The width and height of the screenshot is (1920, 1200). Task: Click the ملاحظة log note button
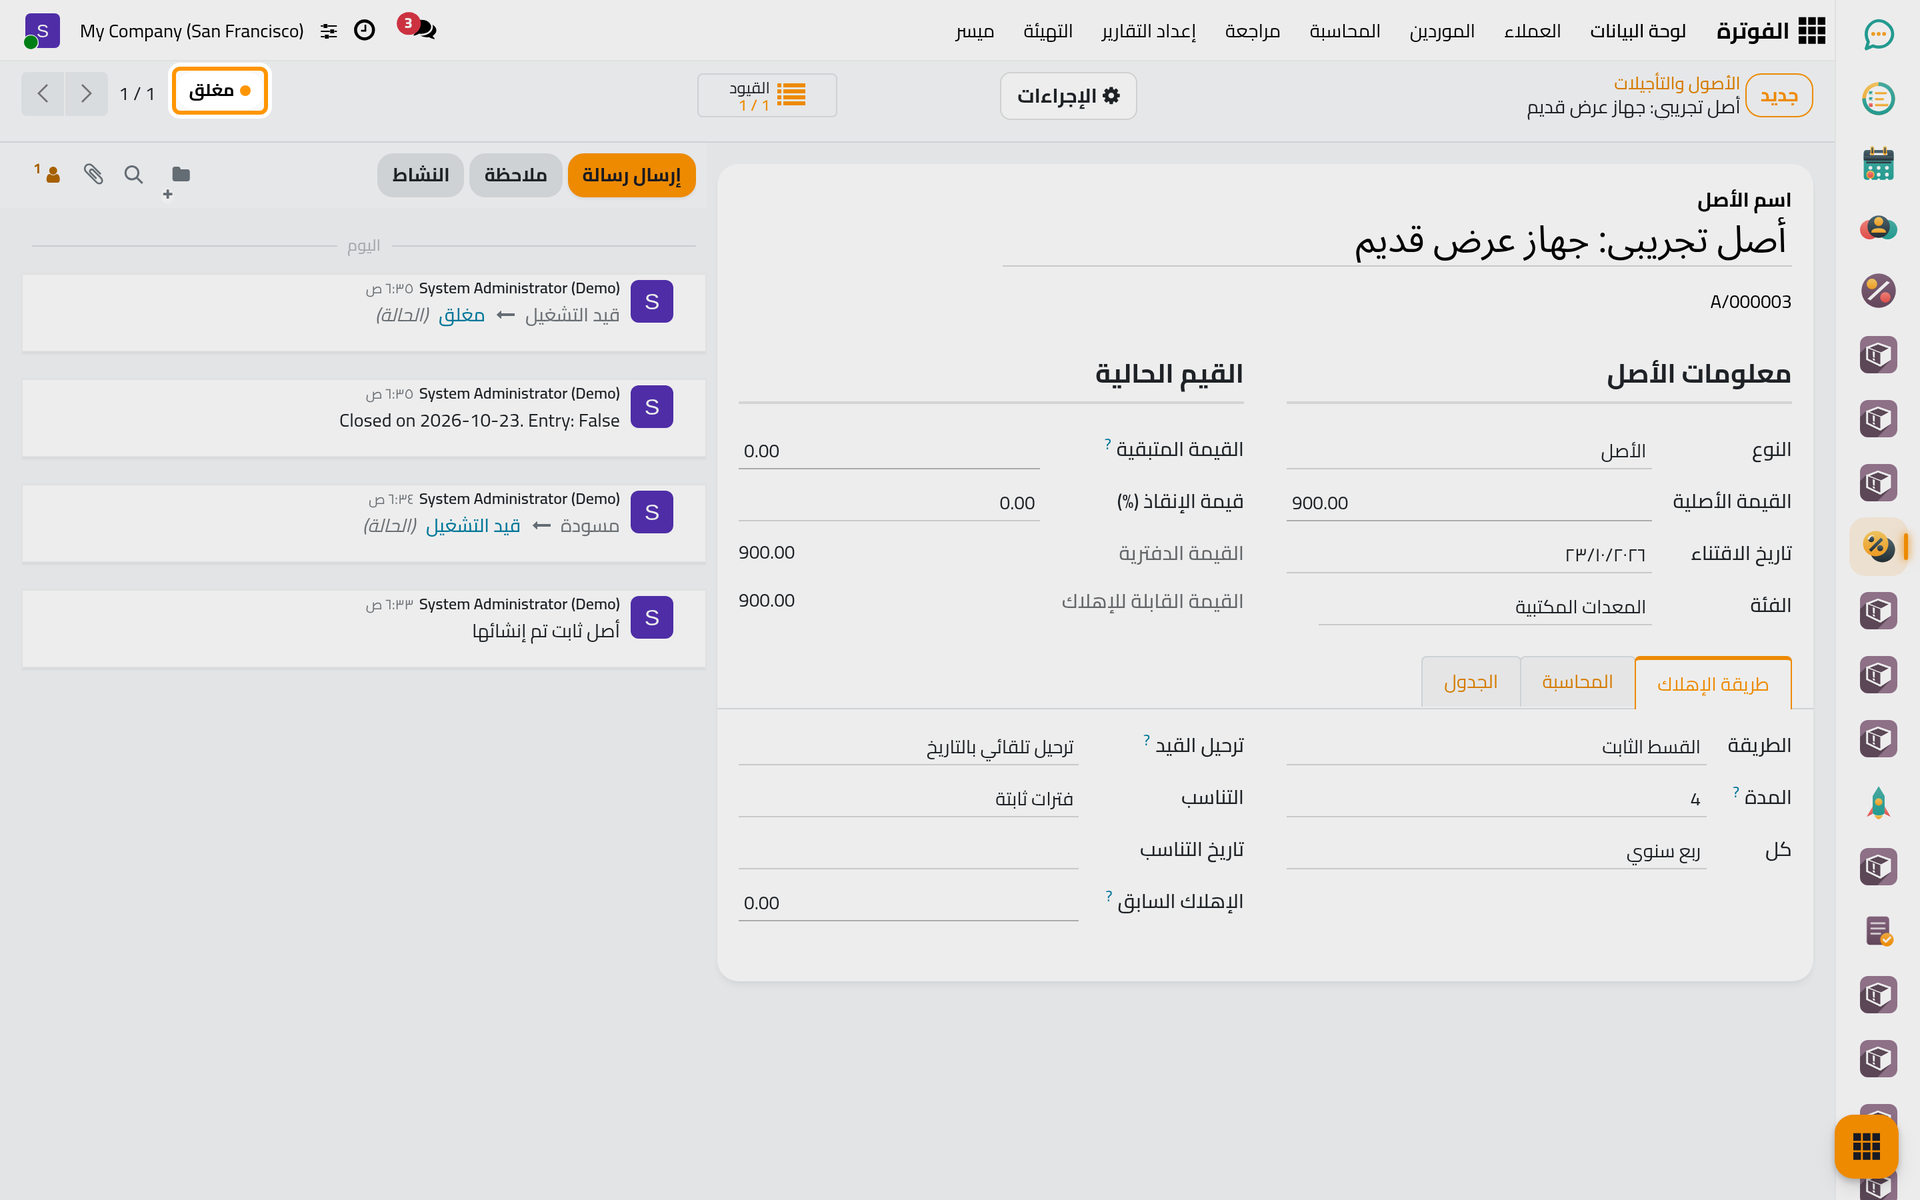[515, 175]
